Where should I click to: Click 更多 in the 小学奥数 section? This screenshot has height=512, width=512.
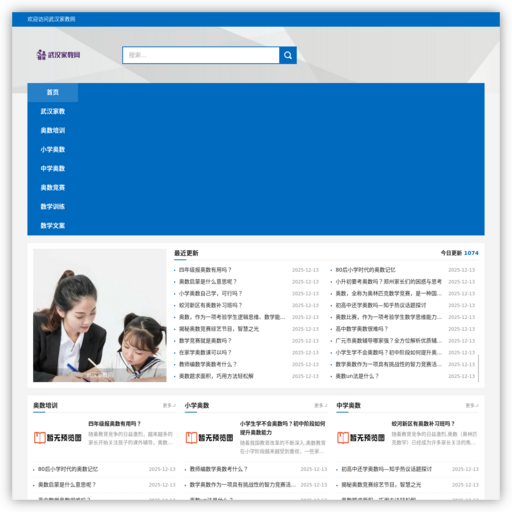(321, 405)
